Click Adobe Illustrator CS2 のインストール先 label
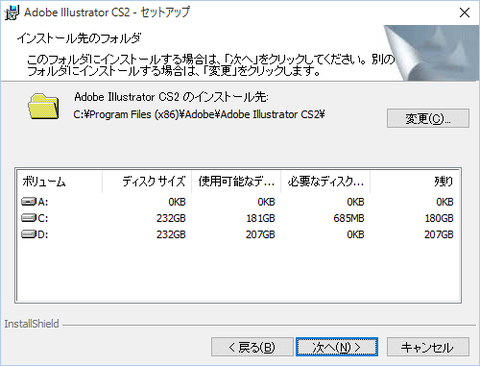This screenshot has width=480, height=366. (171, 97)
